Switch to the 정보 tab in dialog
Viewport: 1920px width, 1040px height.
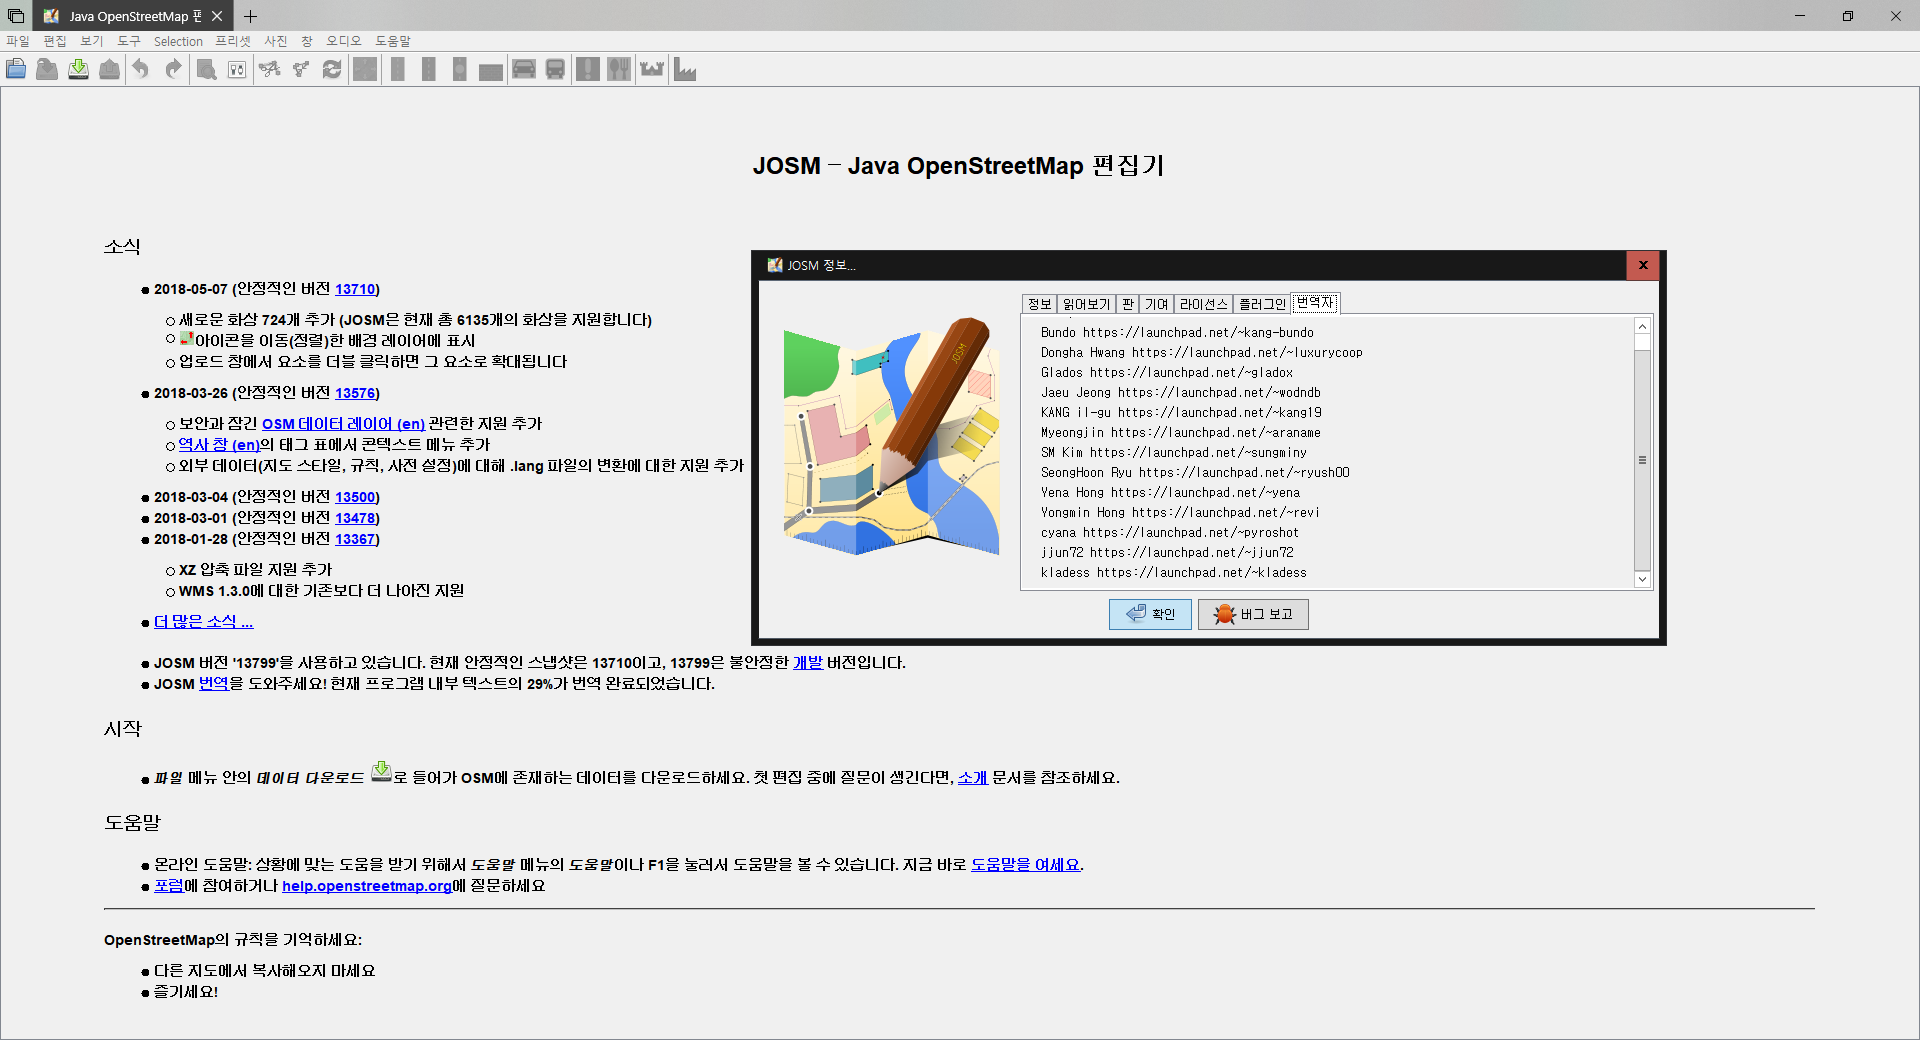tap(1040, 304)
